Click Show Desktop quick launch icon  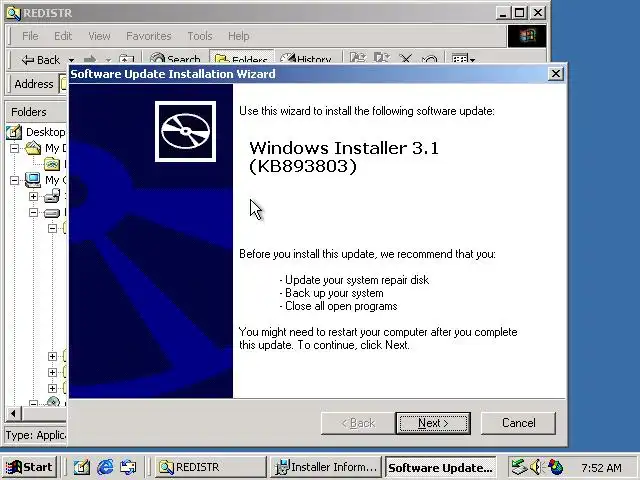pos(82,467)
